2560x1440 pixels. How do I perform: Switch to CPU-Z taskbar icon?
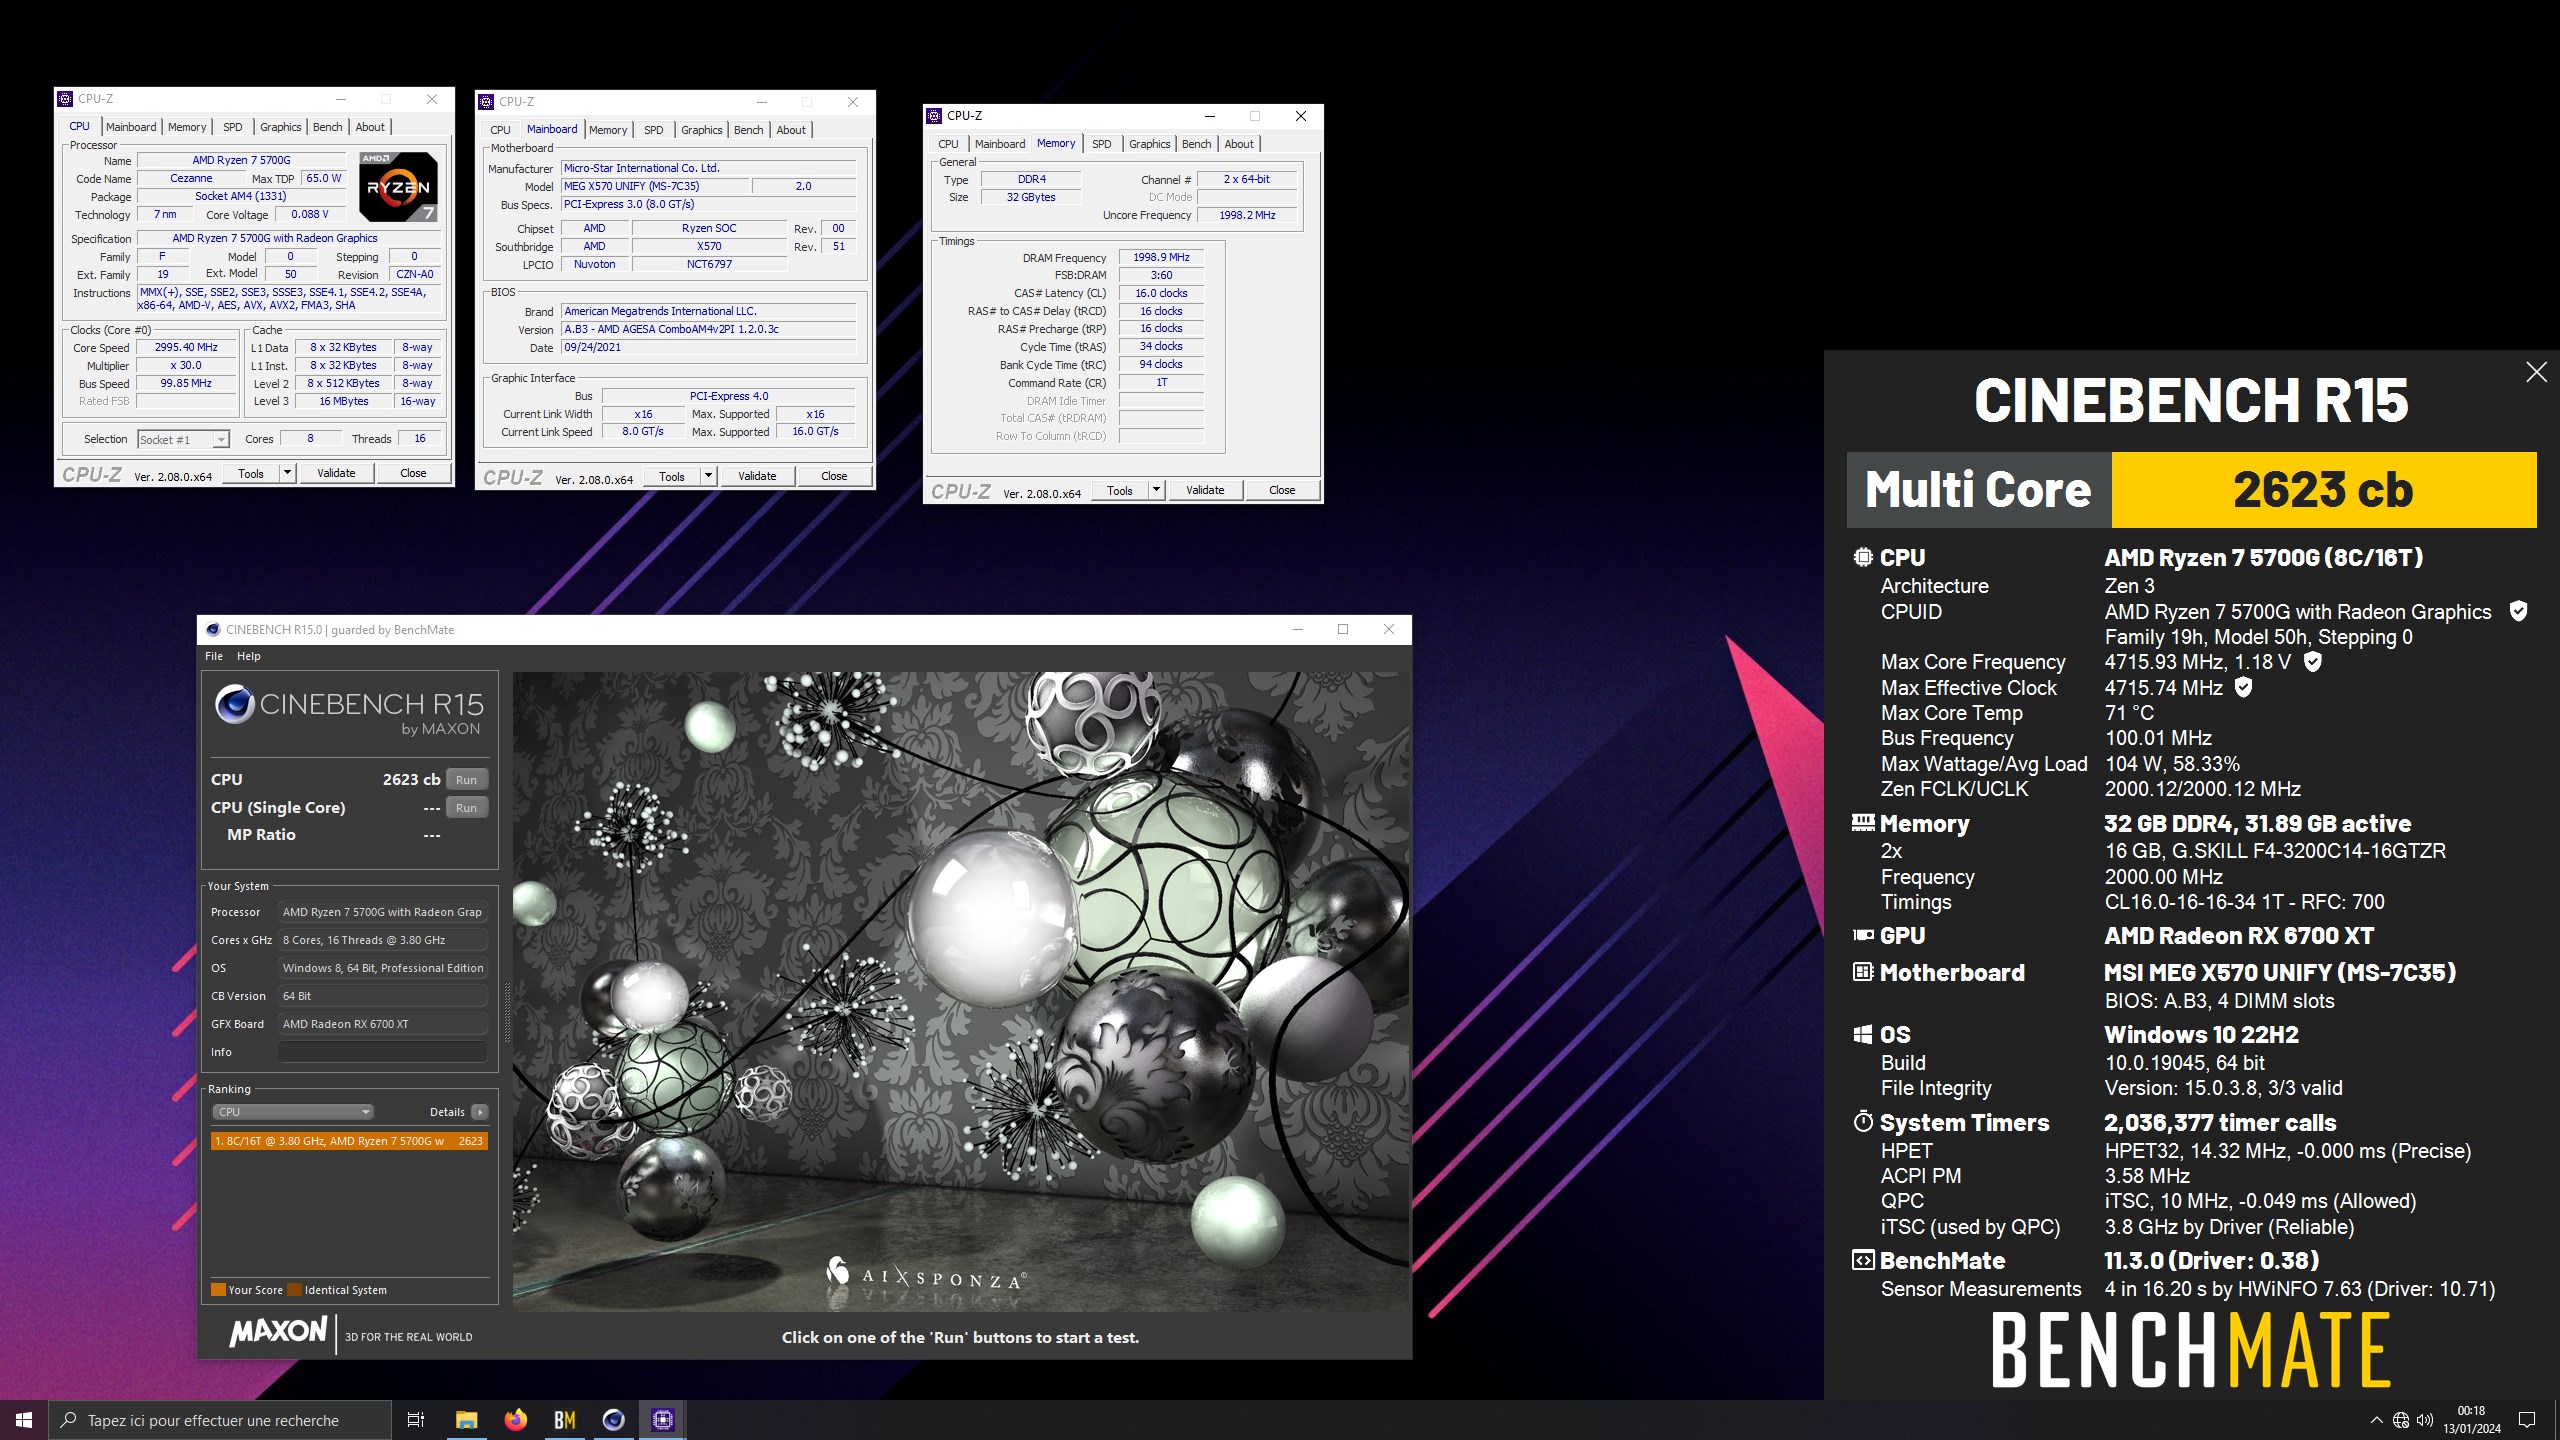[663, 1420]
